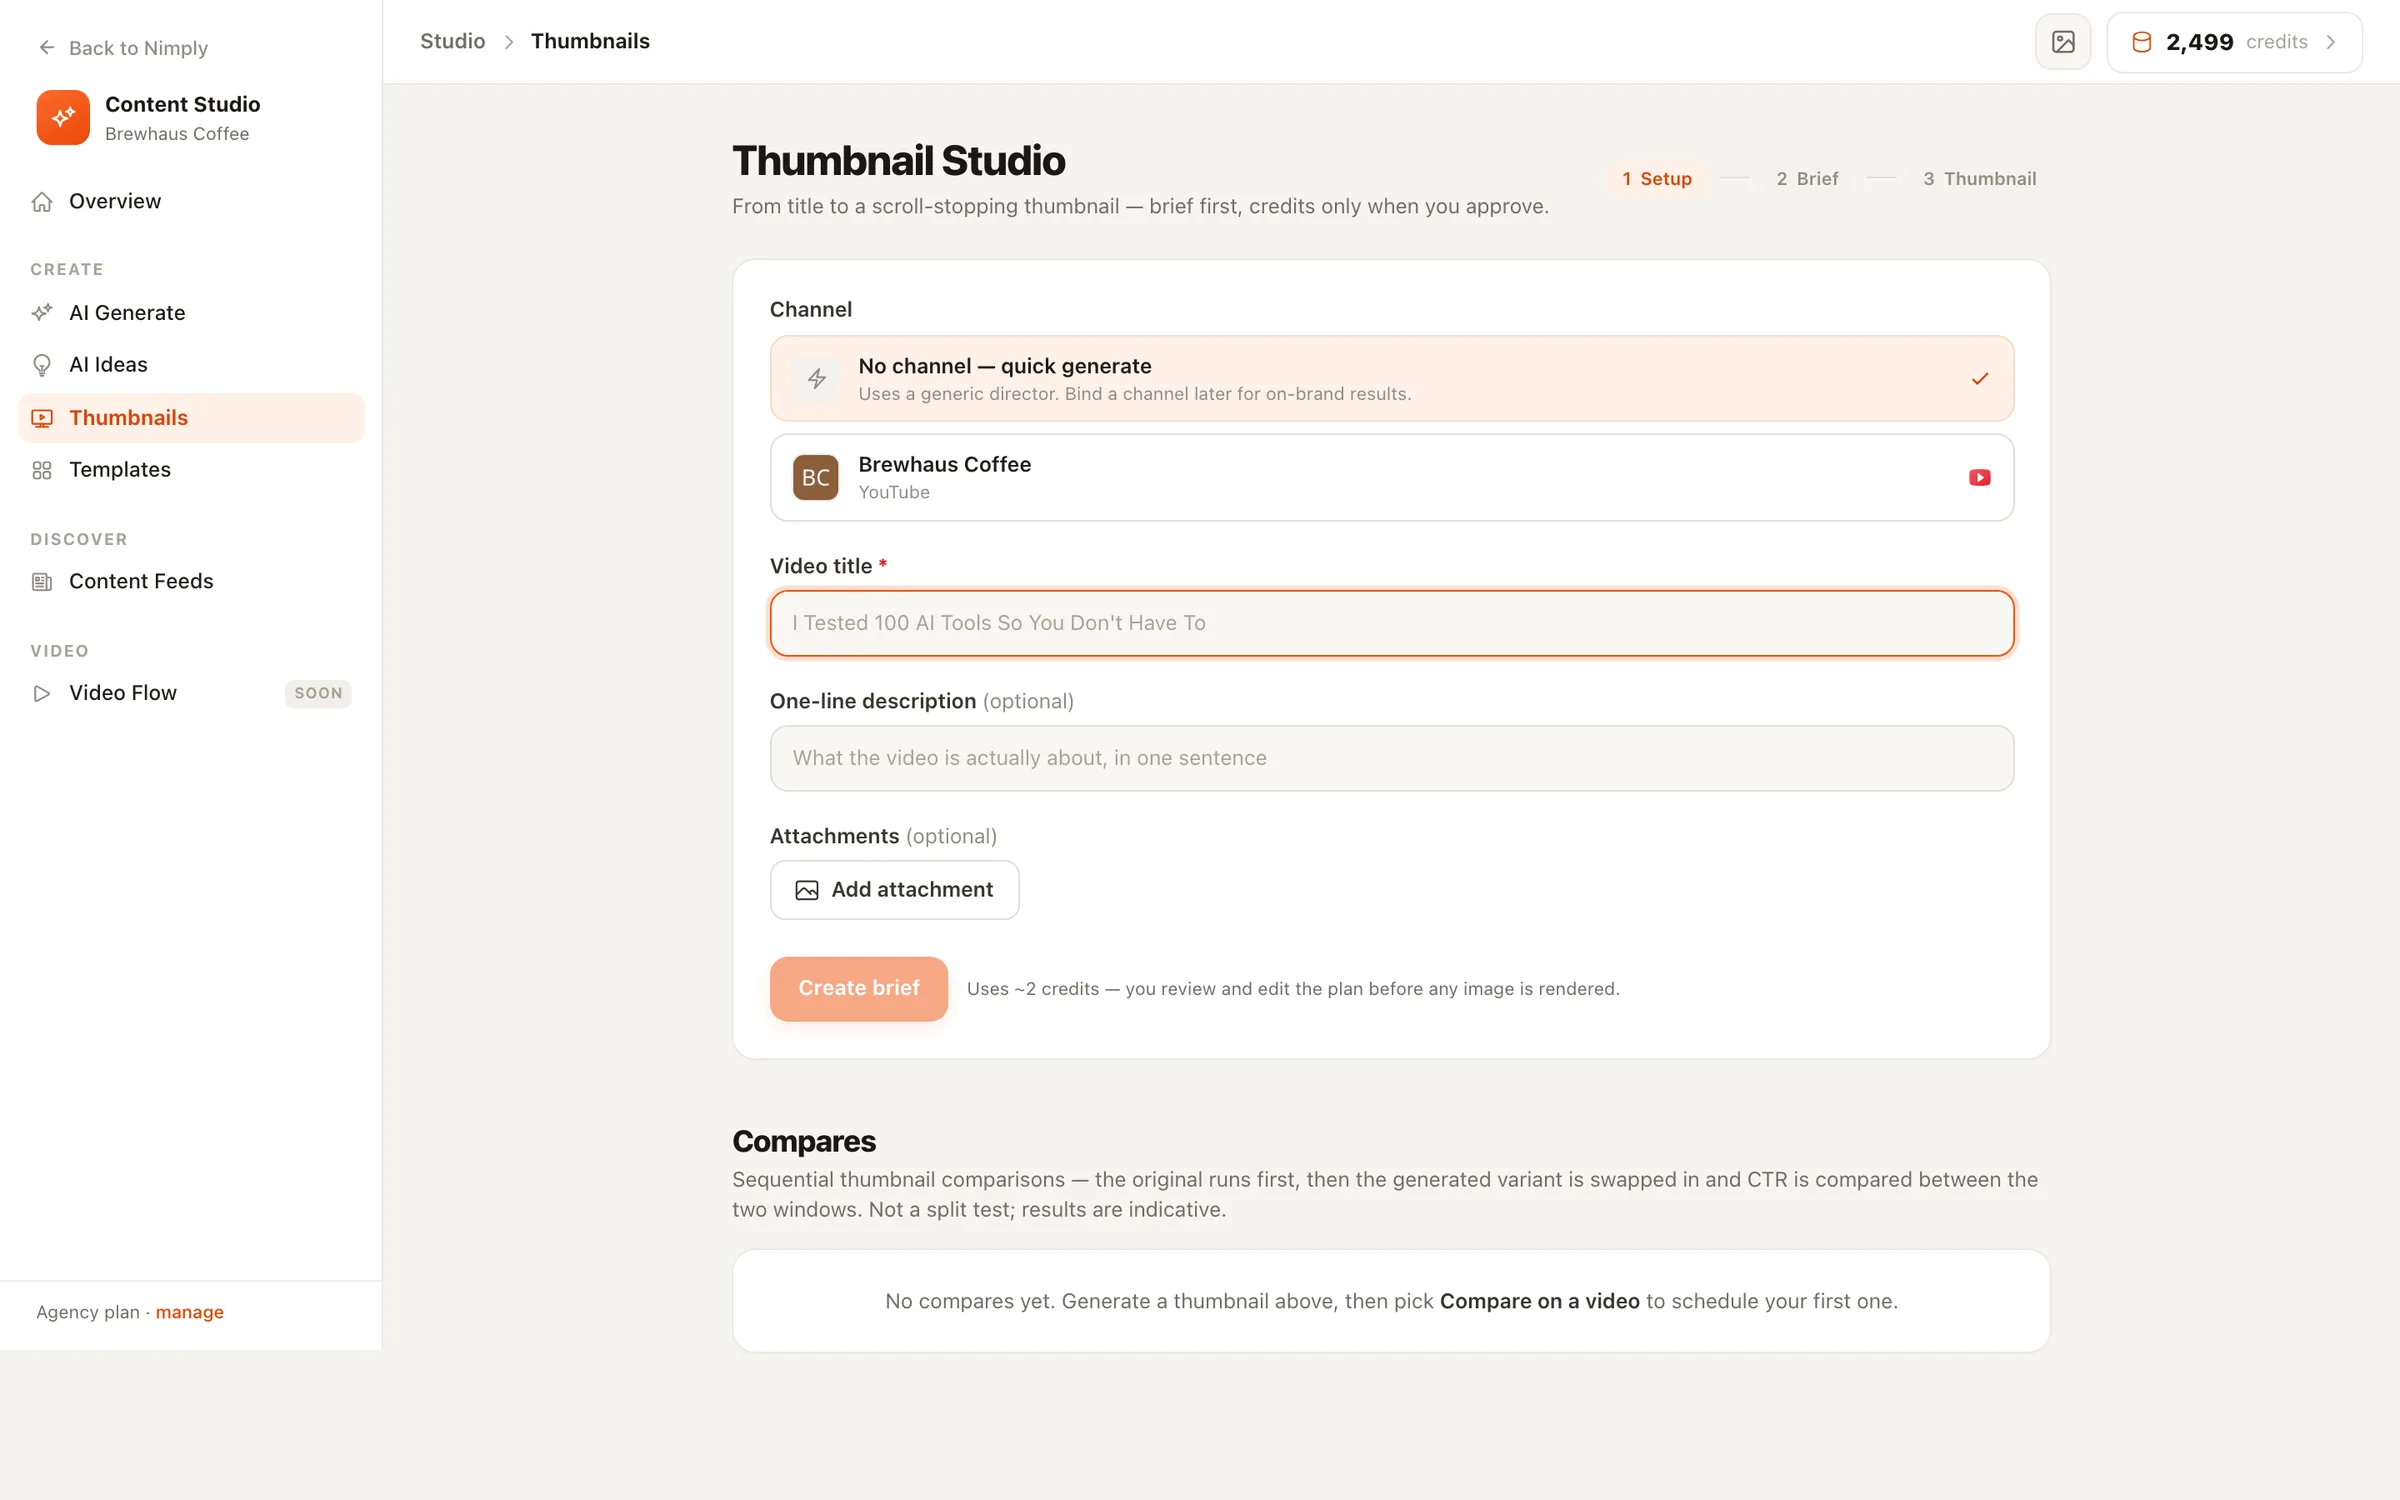This screenshot has height=1500, width=2400.
Task: Click the Compares heading
Action: [804, 1141]
